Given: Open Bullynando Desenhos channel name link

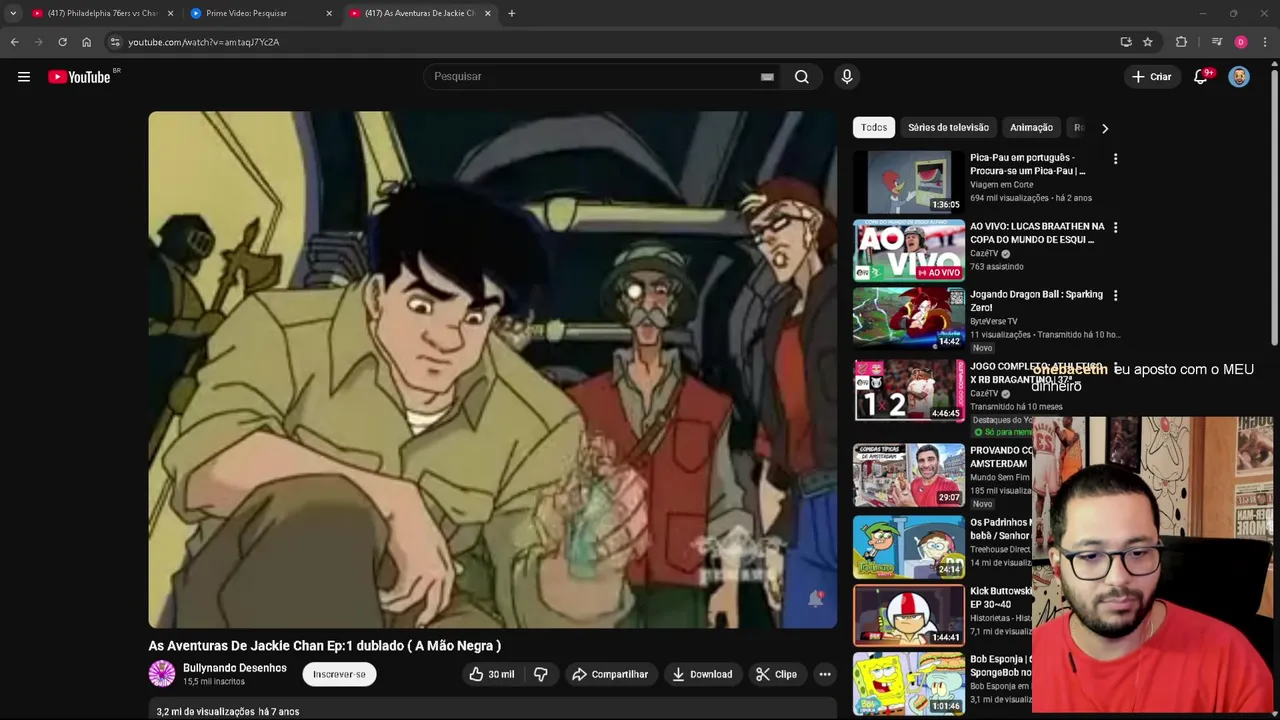Looking at the screenshot, I should tap(235, 668).
